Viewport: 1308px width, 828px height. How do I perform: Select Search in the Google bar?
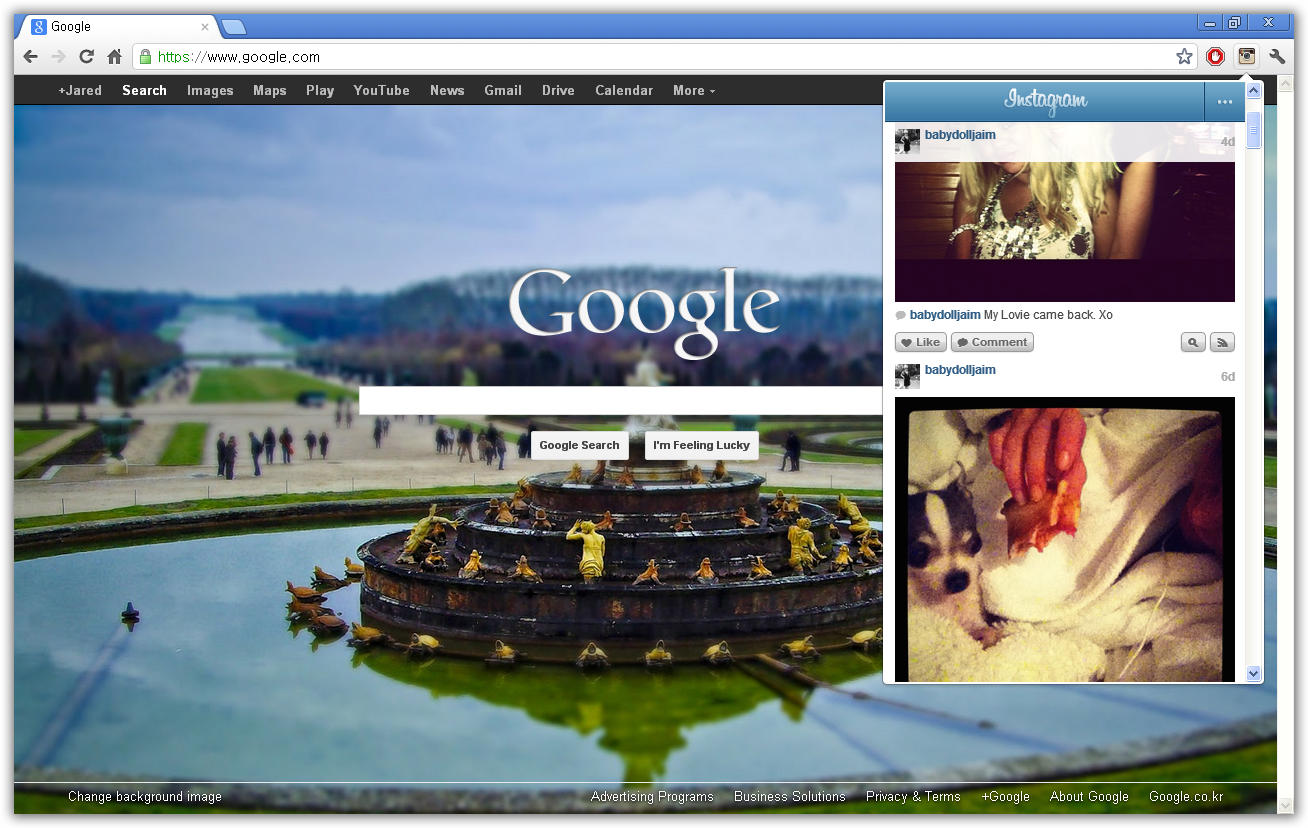[x=144, y=90]
